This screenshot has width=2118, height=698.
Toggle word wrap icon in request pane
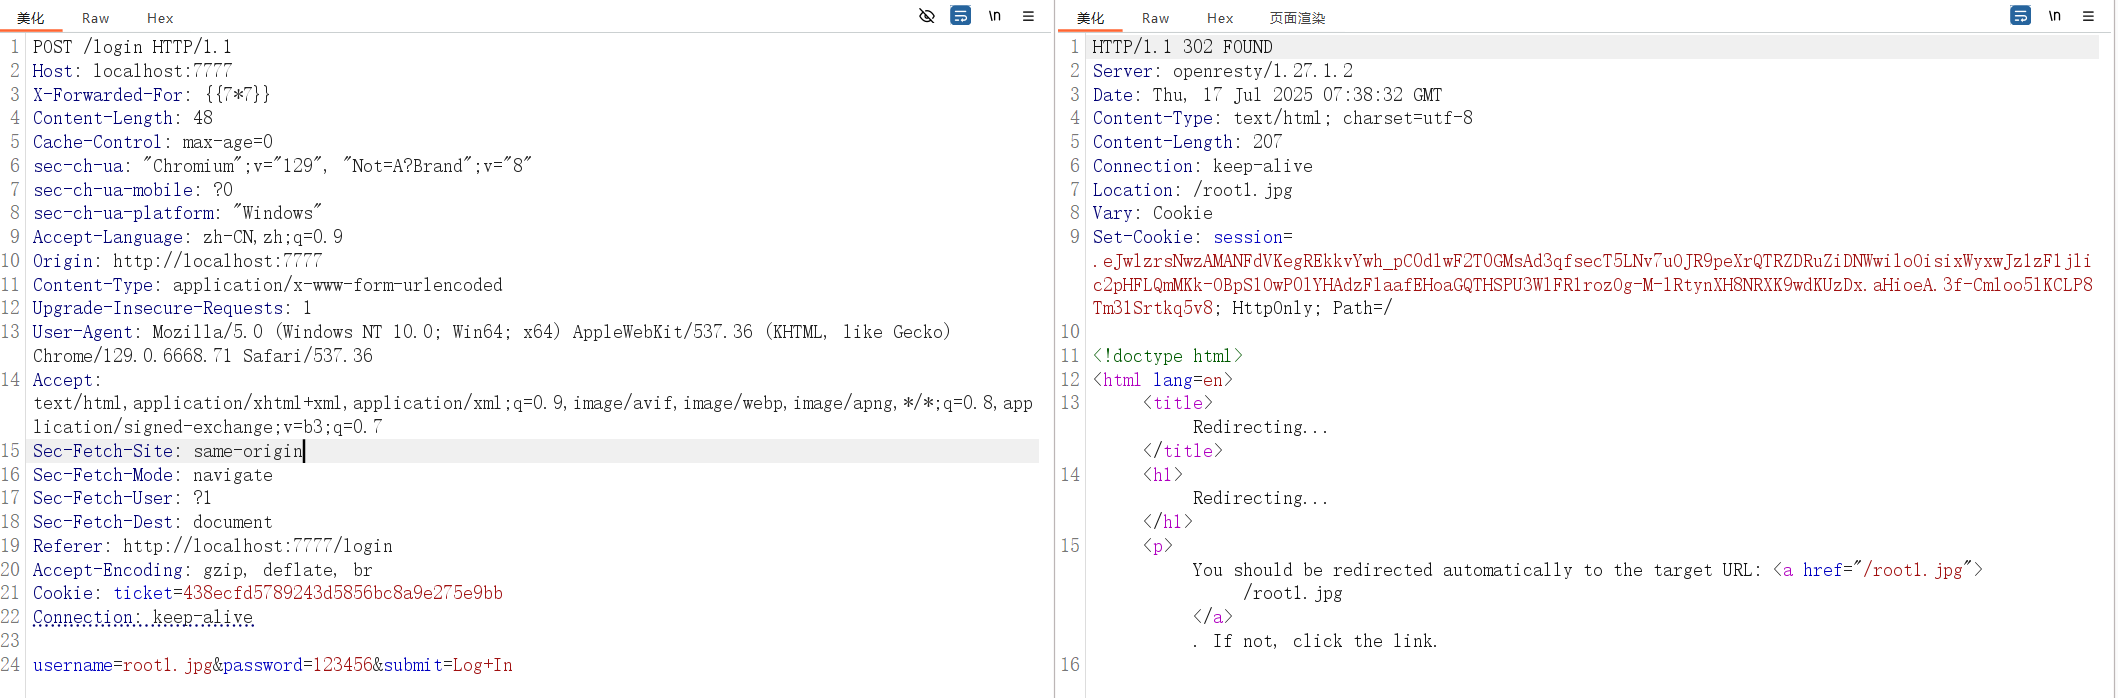click(x=960, y=16)
